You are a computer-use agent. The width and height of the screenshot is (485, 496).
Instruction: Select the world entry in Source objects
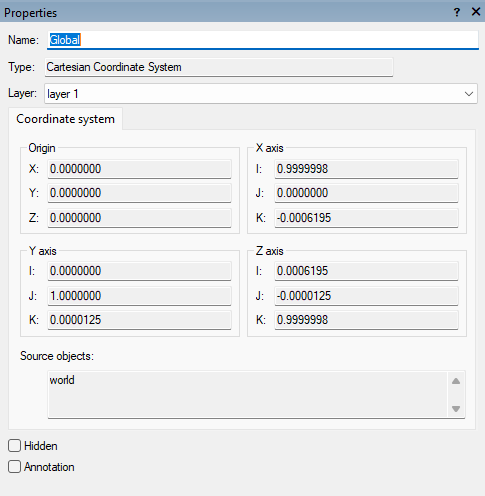point(62,380)
